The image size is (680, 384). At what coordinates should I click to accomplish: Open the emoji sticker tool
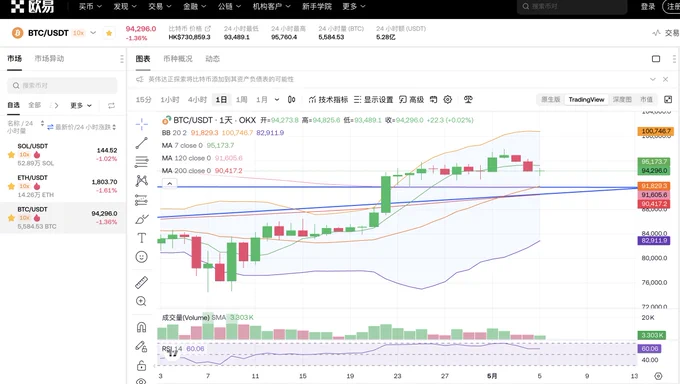pos(141,257)
